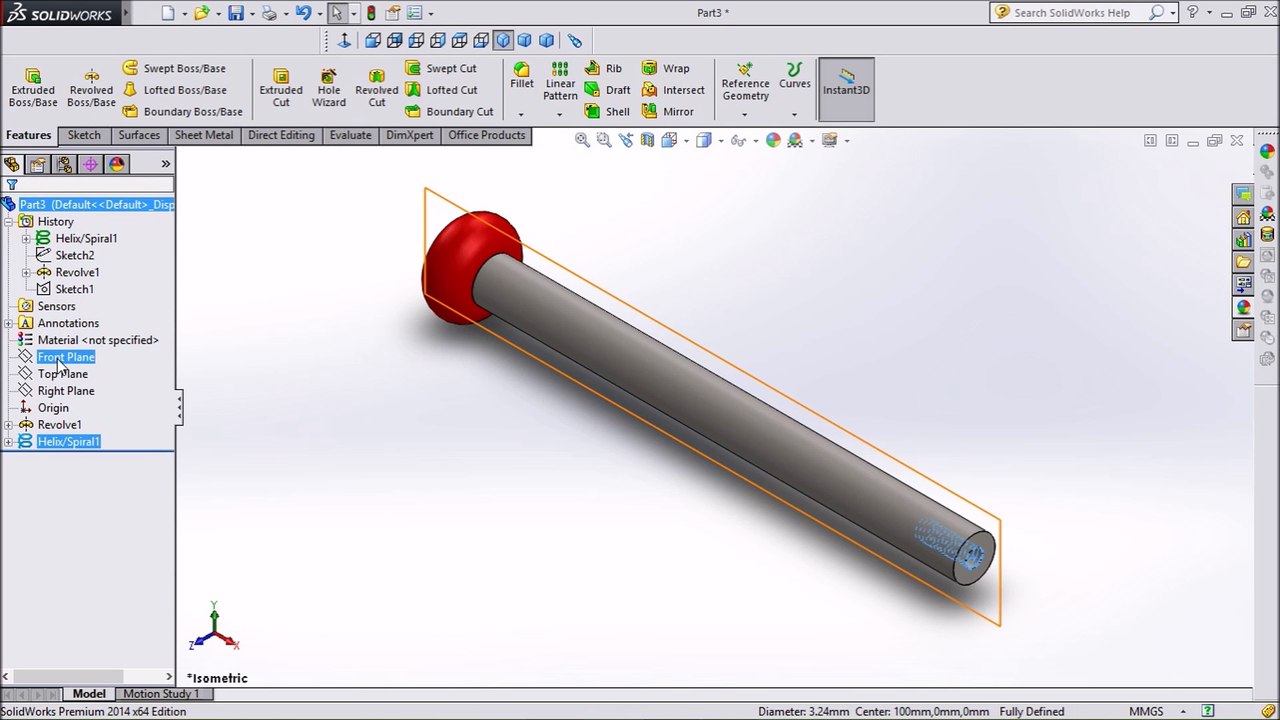Select the Extruded Cut tool
1280x720 pixels.
point(281,88)
